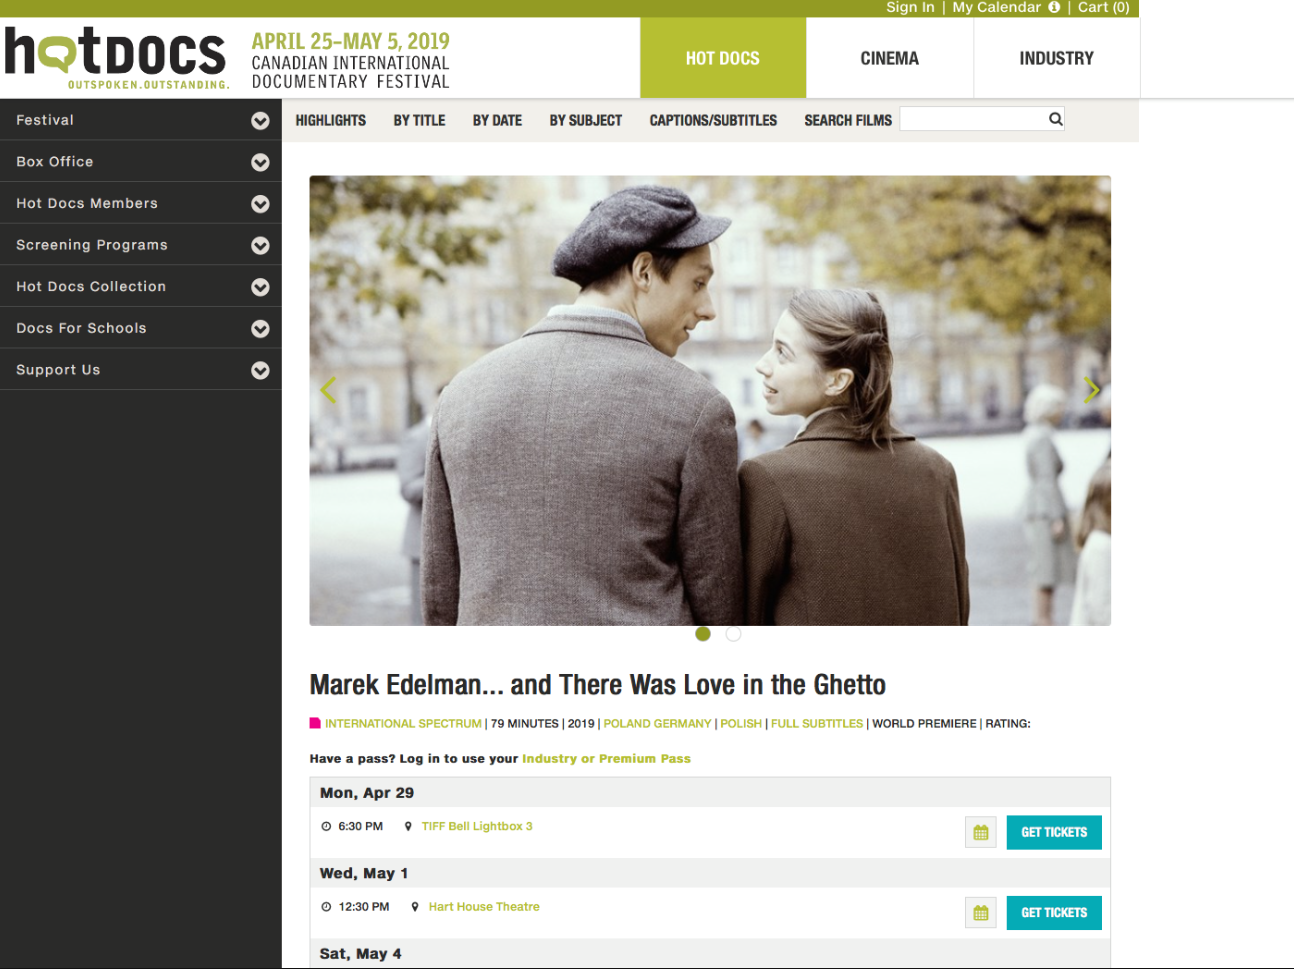Advance carousel with right arrow

[x=1091, y=390]
